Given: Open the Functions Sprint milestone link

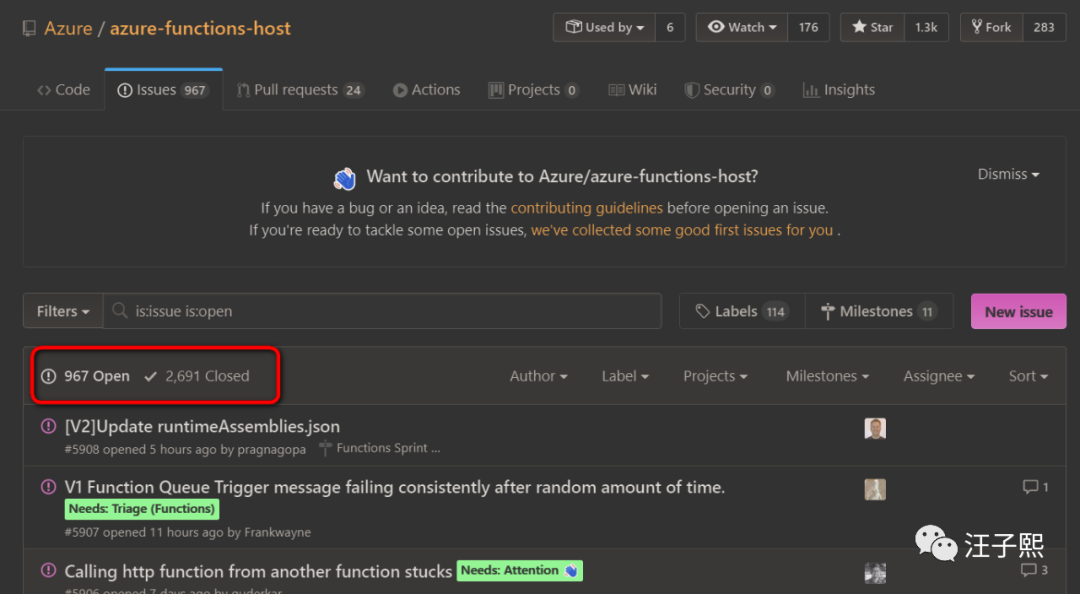Looking at the screenshot, I should coord(380,448).
